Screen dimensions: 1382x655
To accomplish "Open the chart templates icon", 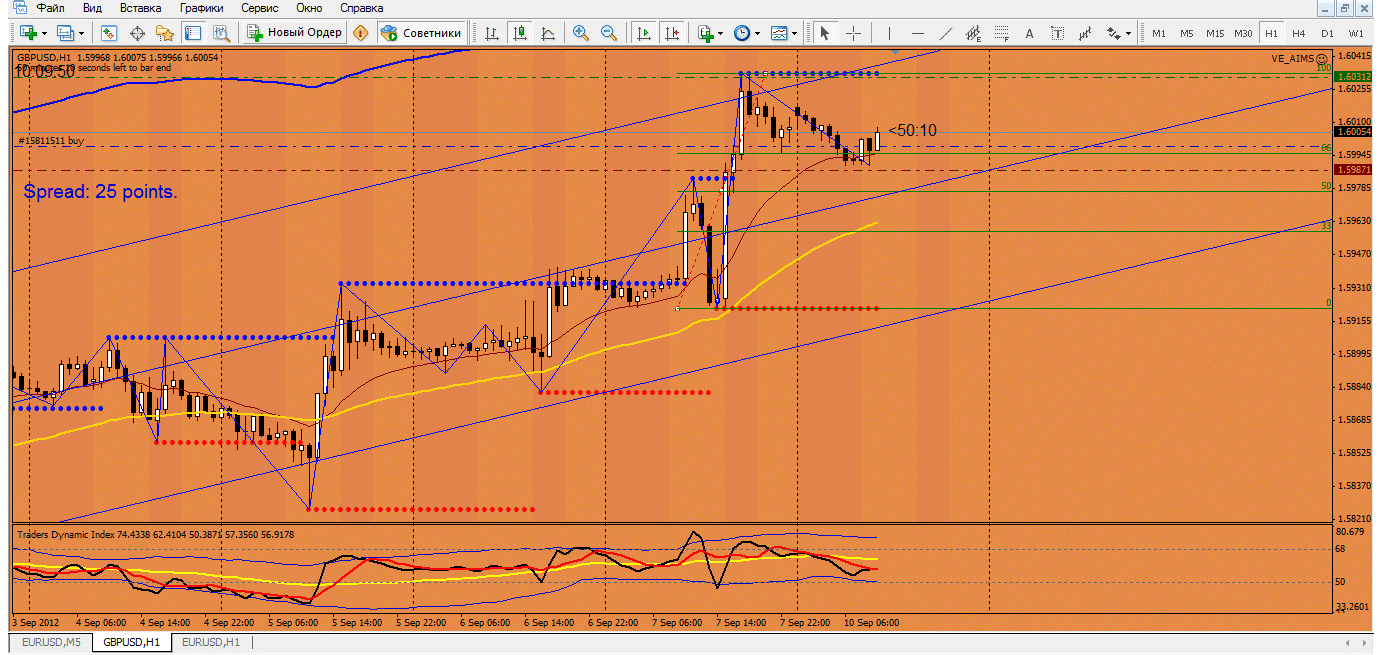I will point(779,33).
